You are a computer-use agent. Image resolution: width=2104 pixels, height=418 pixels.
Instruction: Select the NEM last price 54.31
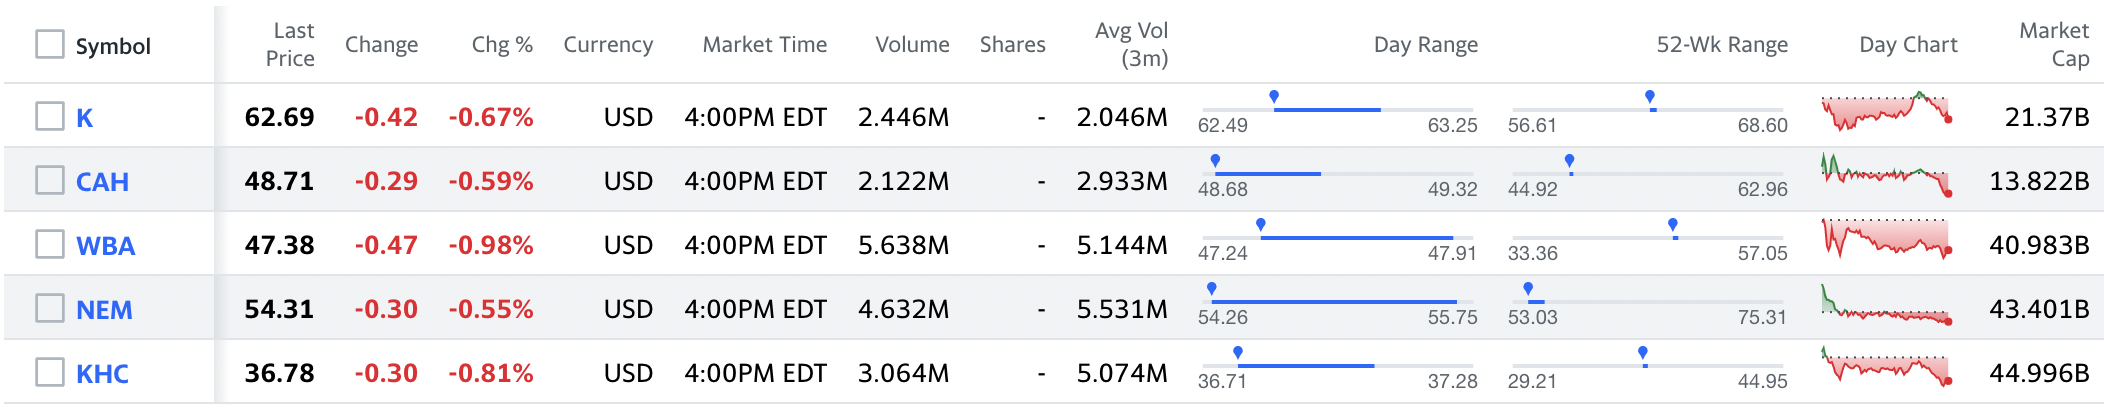pyautogui.click(x=280, y=309)
